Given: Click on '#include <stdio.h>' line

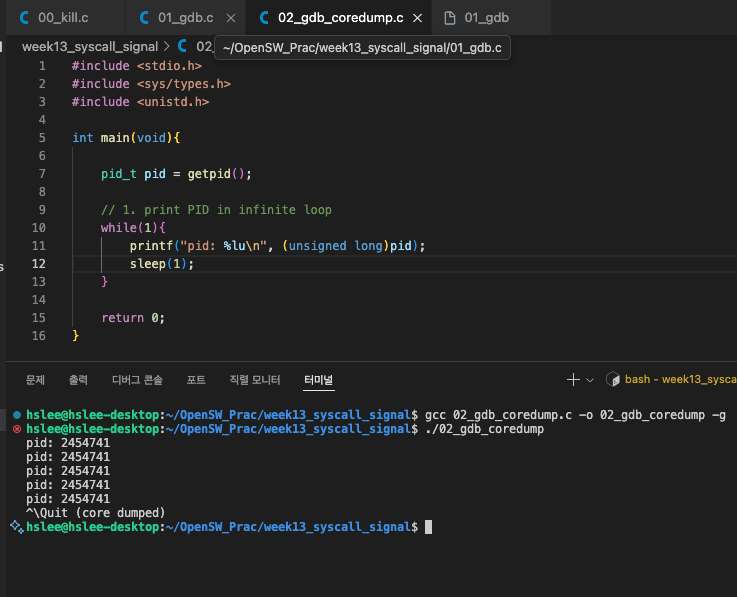Looking at the screenshot, I should pyautogui.click(x=137, y=66).
